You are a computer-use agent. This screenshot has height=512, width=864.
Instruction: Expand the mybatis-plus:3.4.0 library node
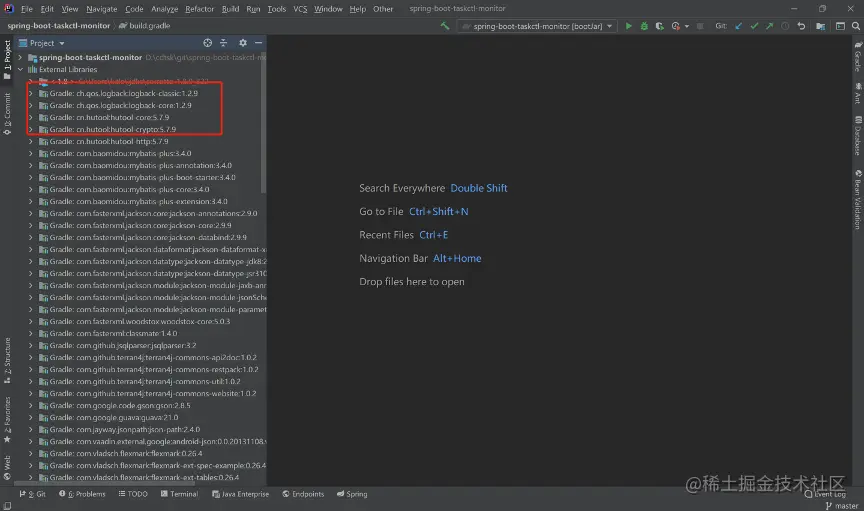[x=31, y=154]
